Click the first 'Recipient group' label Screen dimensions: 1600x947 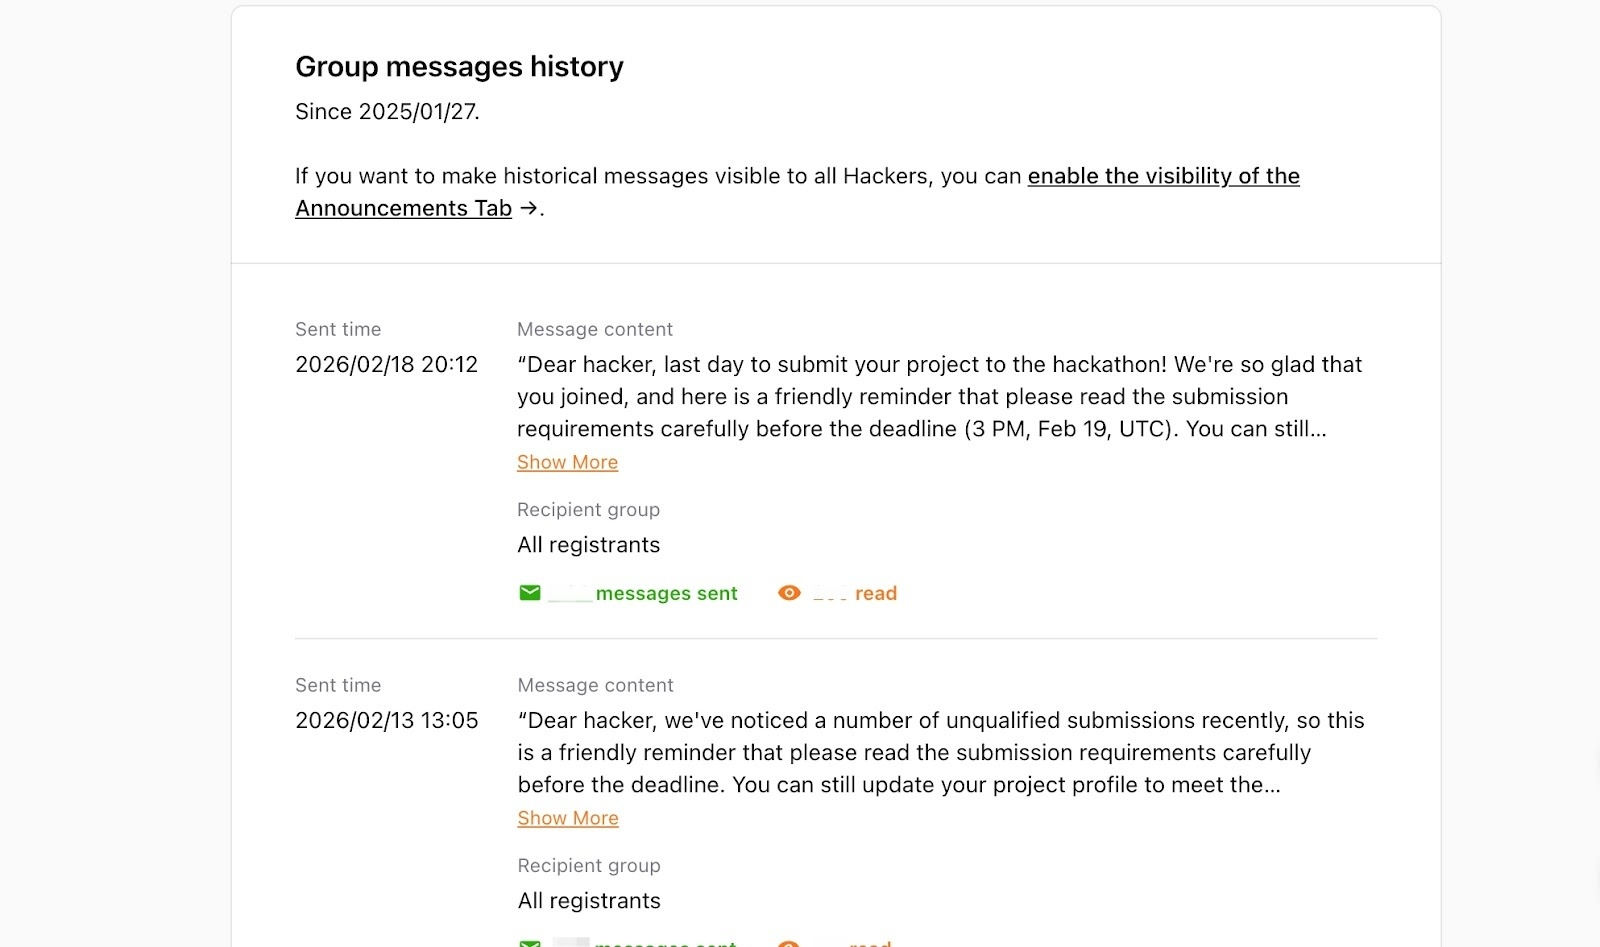tap(588, 510)
